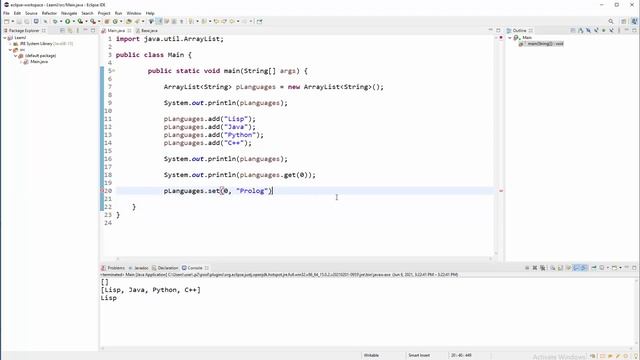Toggle Pin Console

click(594, 268)
